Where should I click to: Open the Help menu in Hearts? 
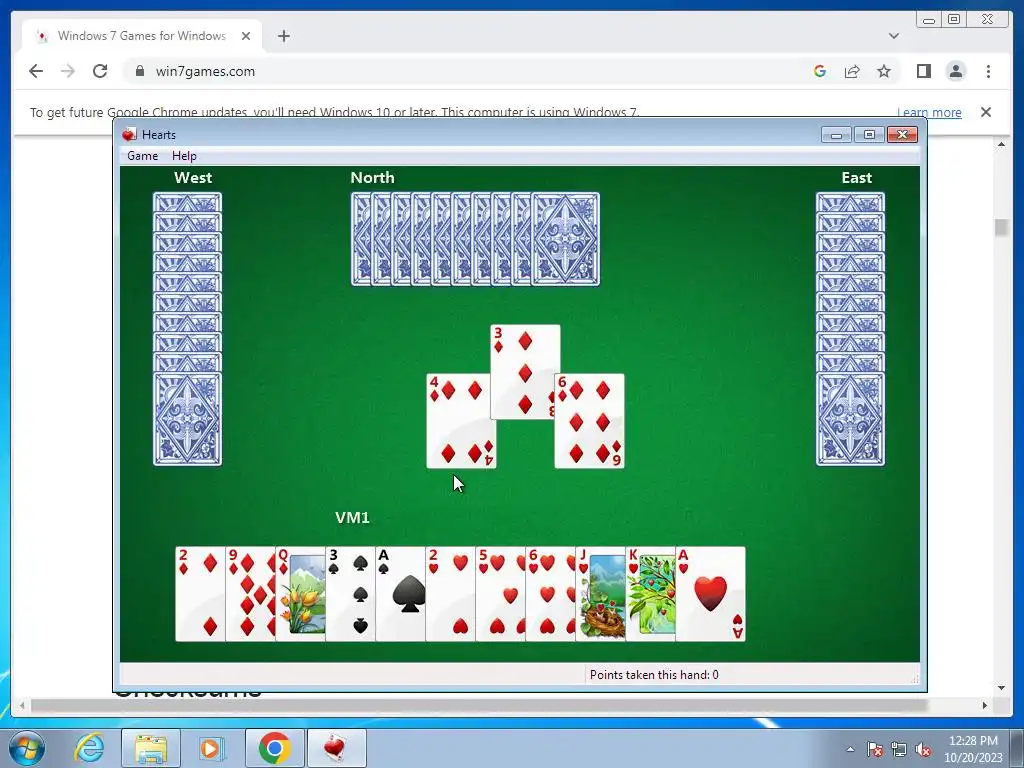[x=184, y=155]
